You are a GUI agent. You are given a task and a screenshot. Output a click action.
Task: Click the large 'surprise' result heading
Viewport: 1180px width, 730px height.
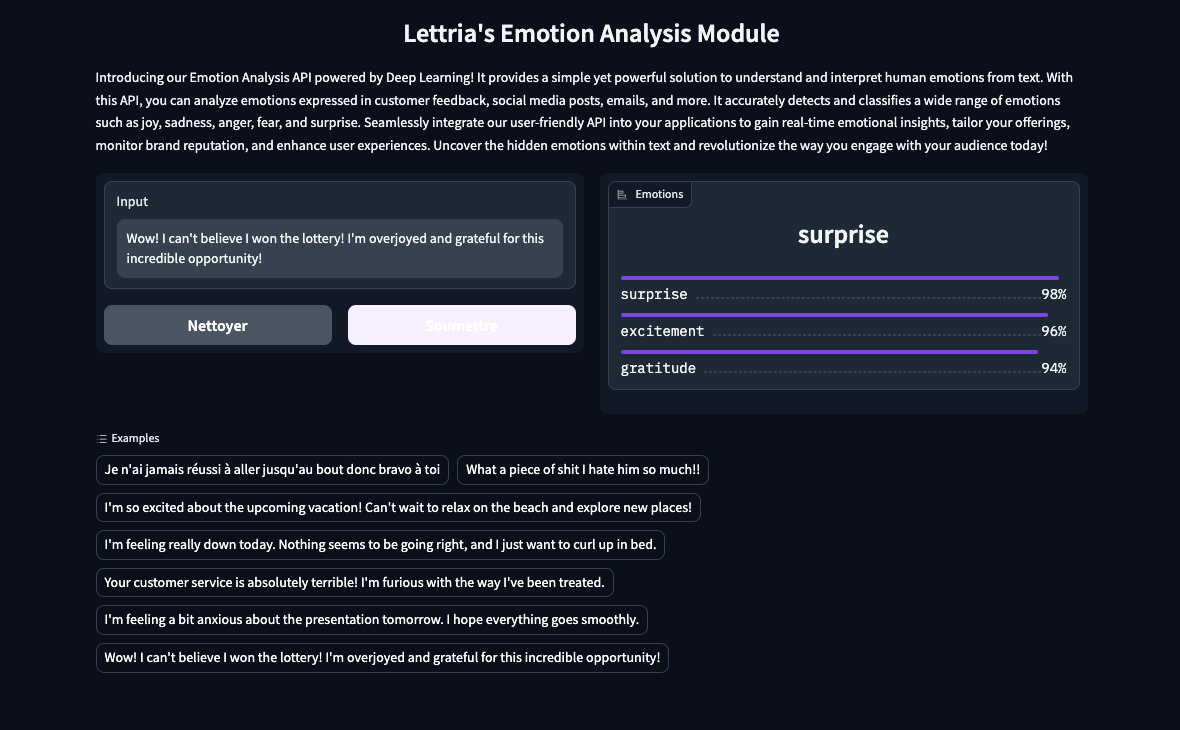point(842,234)
